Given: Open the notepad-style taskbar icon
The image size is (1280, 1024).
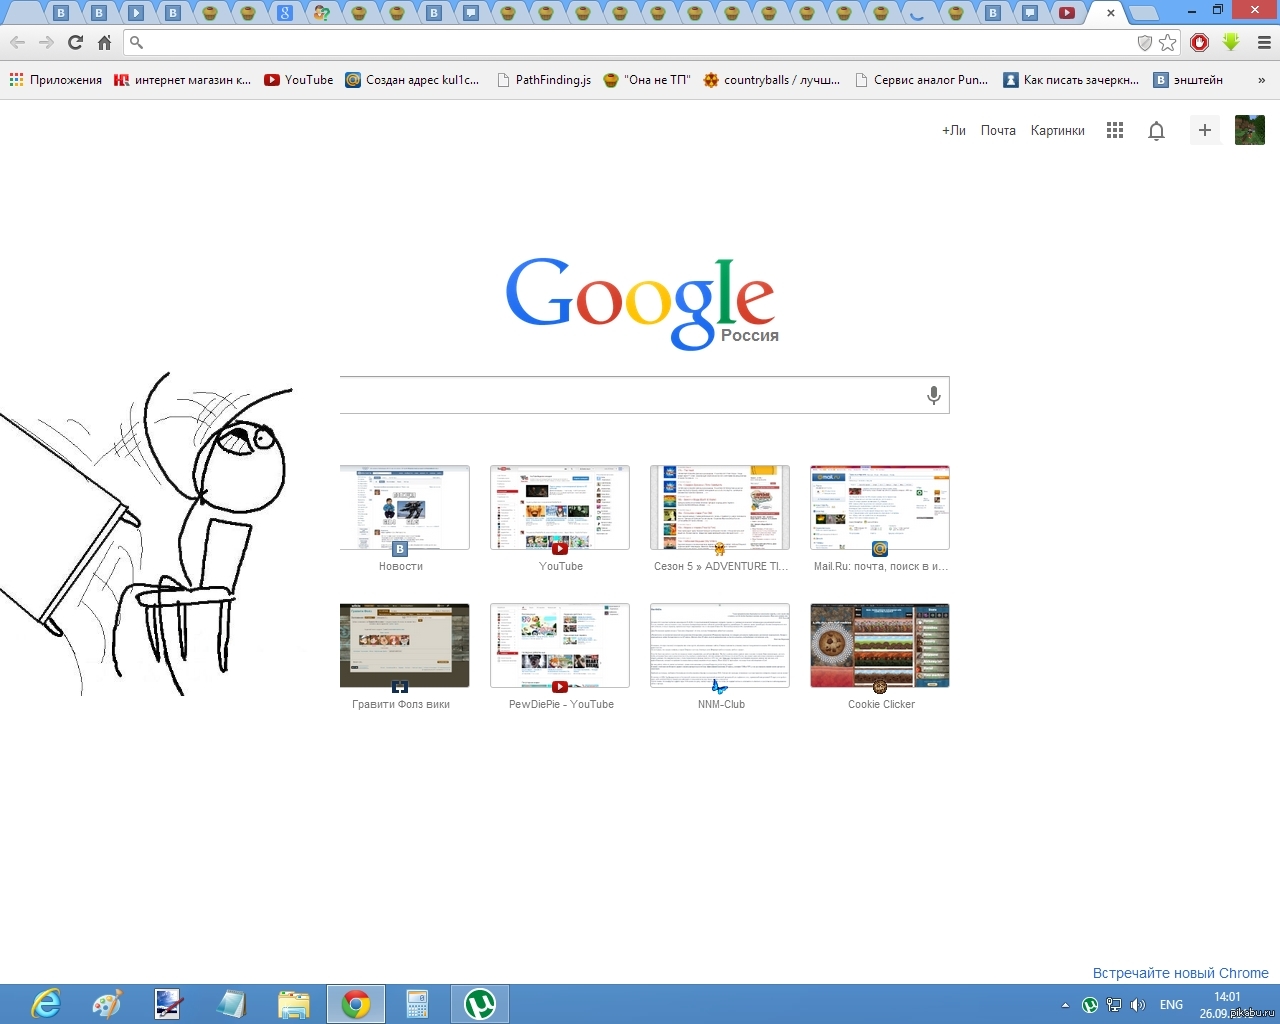Looking at the screenshot, I should (x=231, y=1004).
